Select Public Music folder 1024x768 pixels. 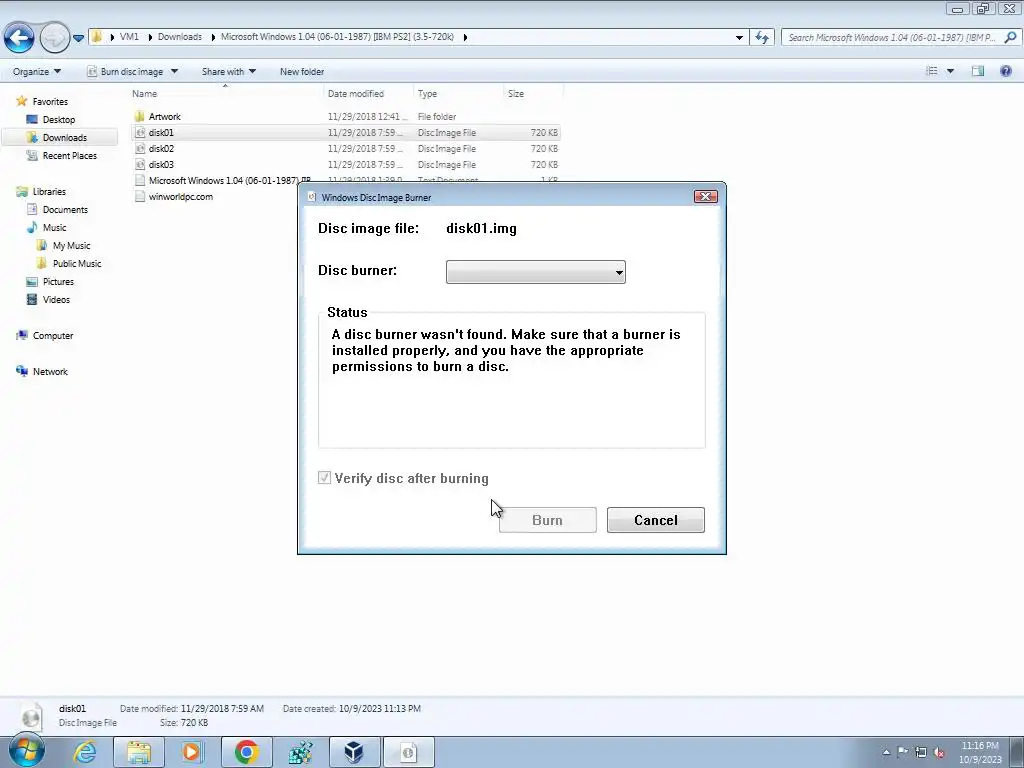pyautogui.click(x=69, y=263)
